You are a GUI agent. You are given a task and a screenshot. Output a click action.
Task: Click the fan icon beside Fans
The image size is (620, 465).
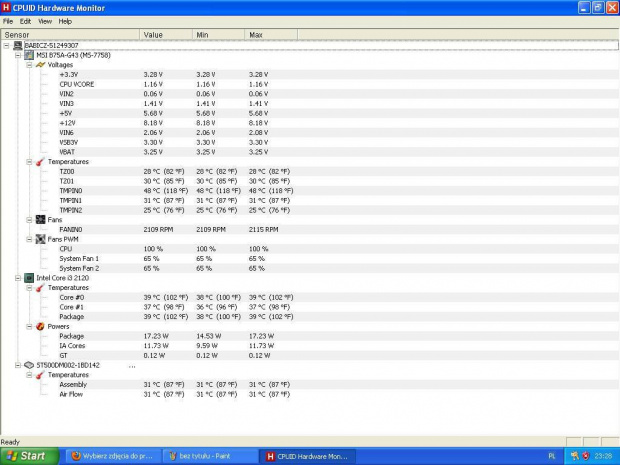(40, 219)
